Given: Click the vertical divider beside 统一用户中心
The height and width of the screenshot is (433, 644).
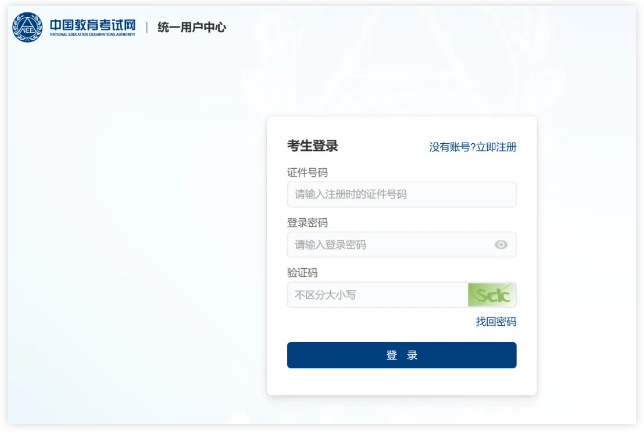Looking at the screenshot, I should (x=147, y=27).
